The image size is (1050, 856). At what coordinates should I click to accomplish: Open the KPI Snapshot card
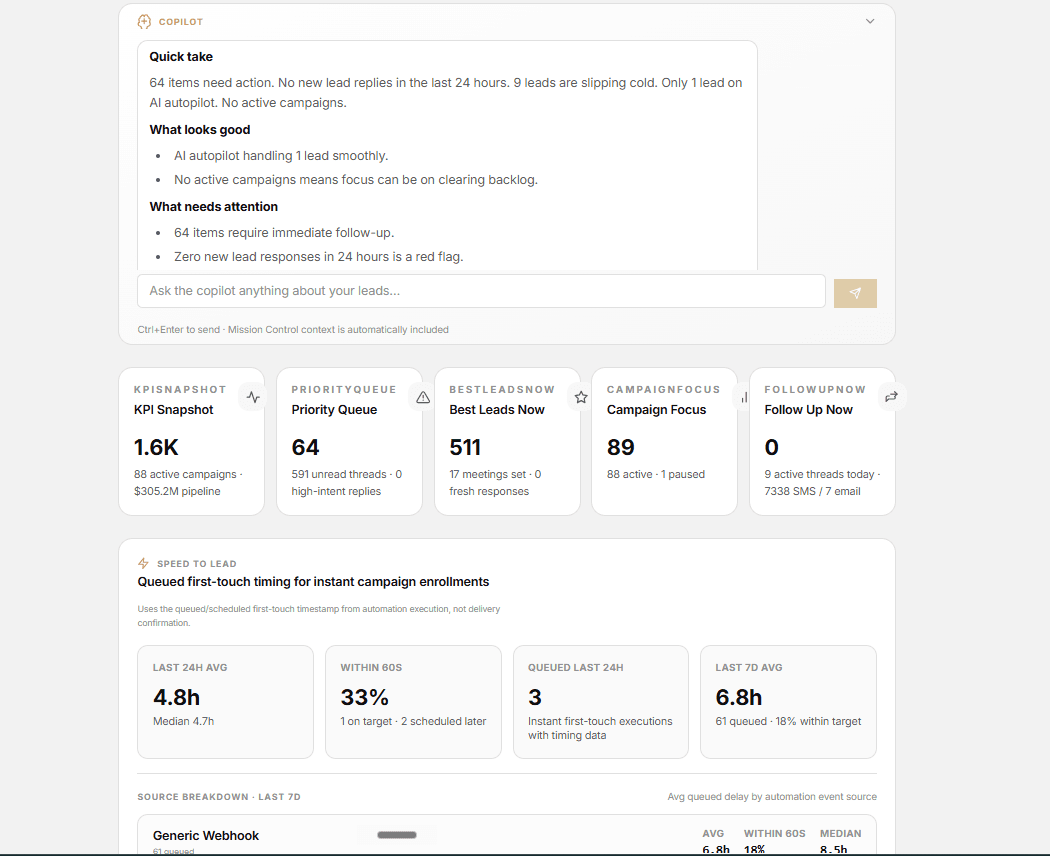[192, 441]
